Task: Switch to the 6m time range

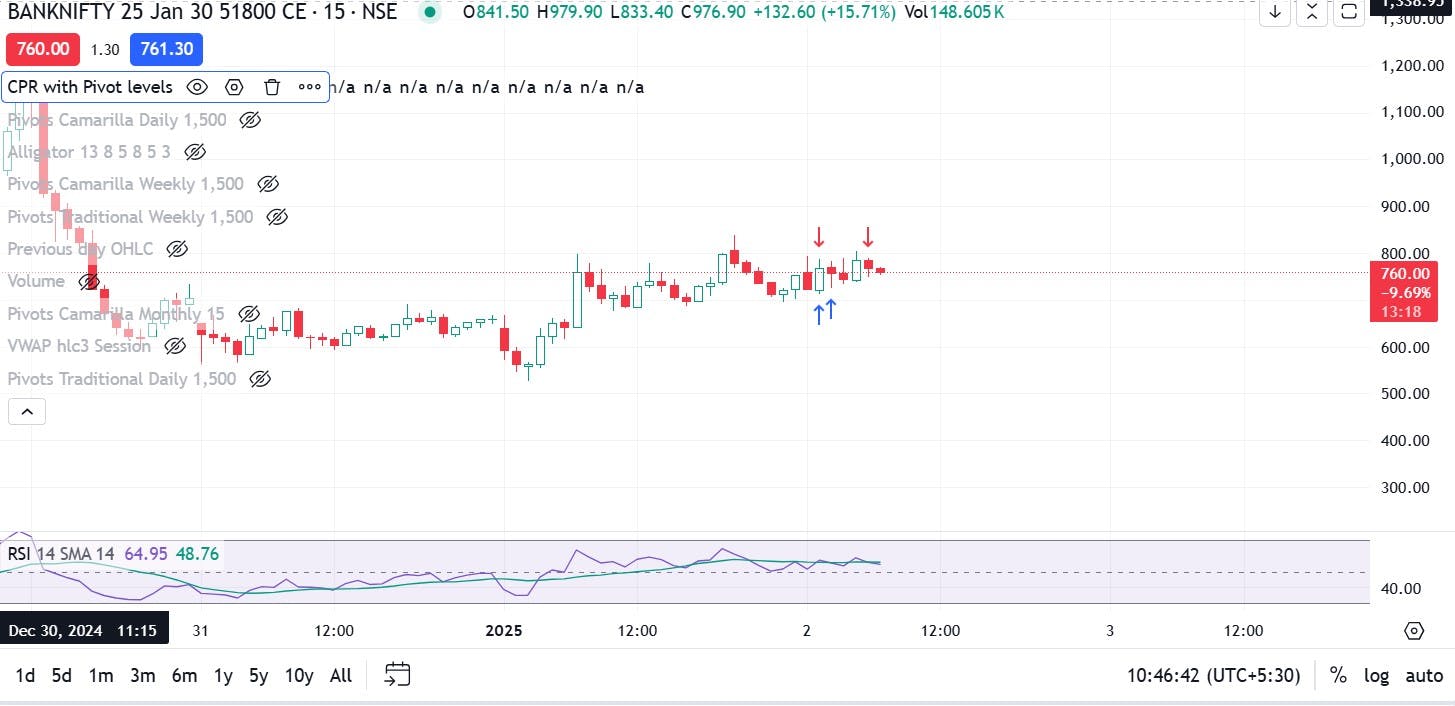Action: 184,675
